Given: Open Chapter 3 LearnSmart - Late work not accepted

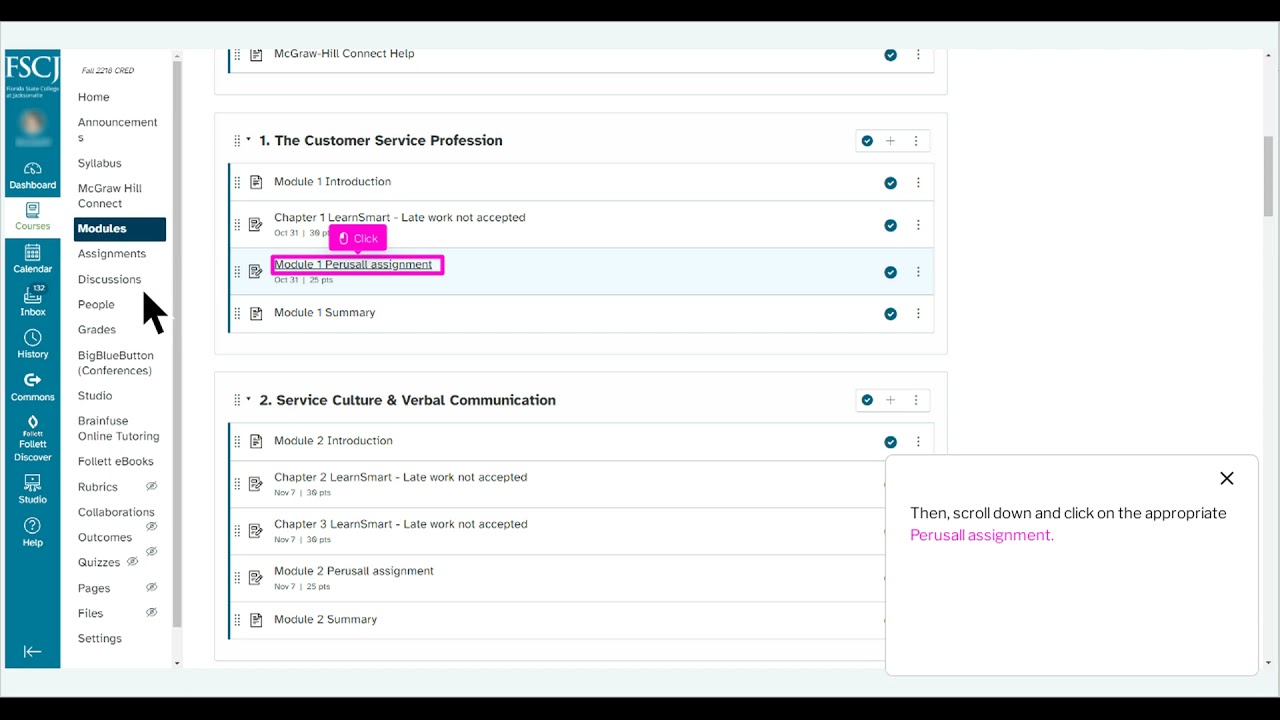Looking at the screenshot, I should (x=401, y=524).
